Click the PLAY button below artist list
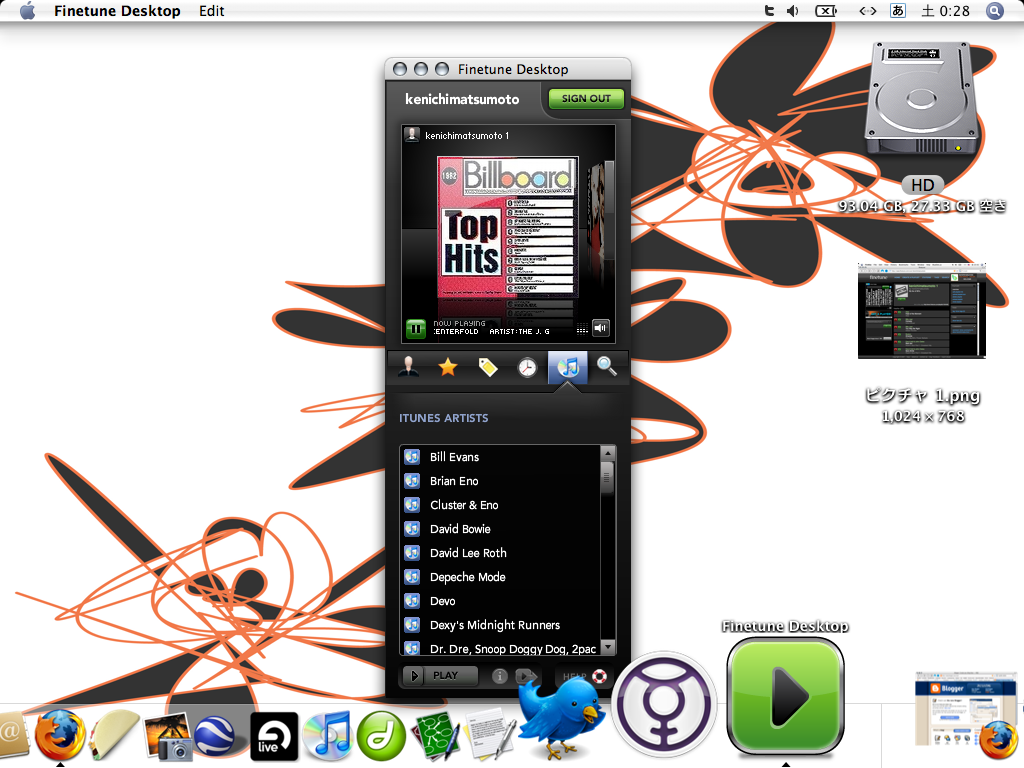This screenshot has width=1024, height=768. (440, 676)
